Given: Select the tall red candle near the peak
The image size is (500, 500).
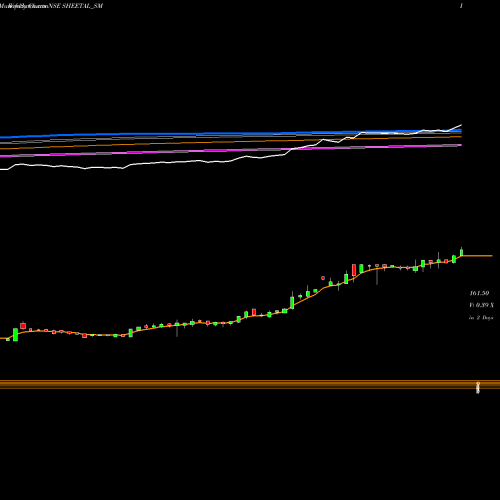Looking at the screenshot, I should (x=354, y=270).
